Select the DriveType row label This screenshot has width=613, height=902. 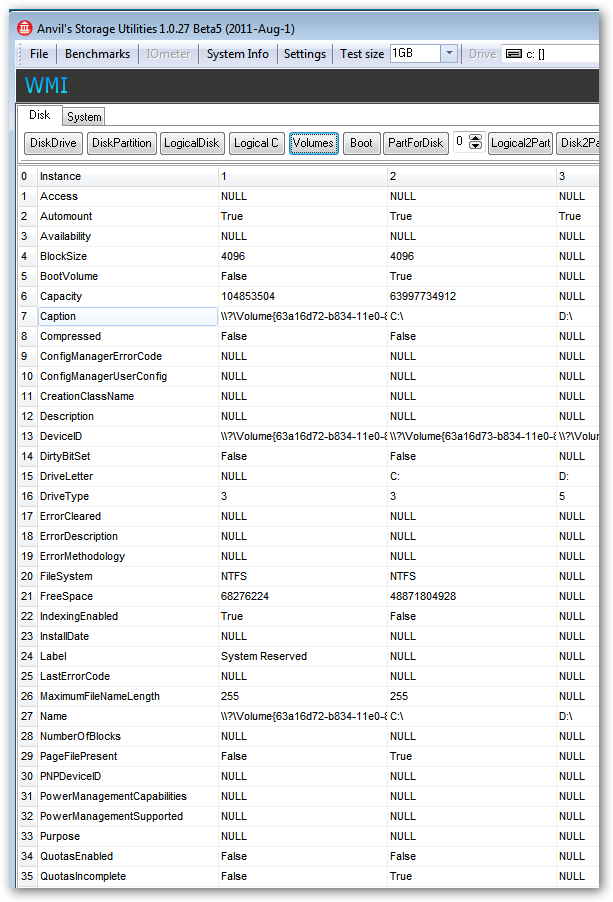tap(64, 496)
